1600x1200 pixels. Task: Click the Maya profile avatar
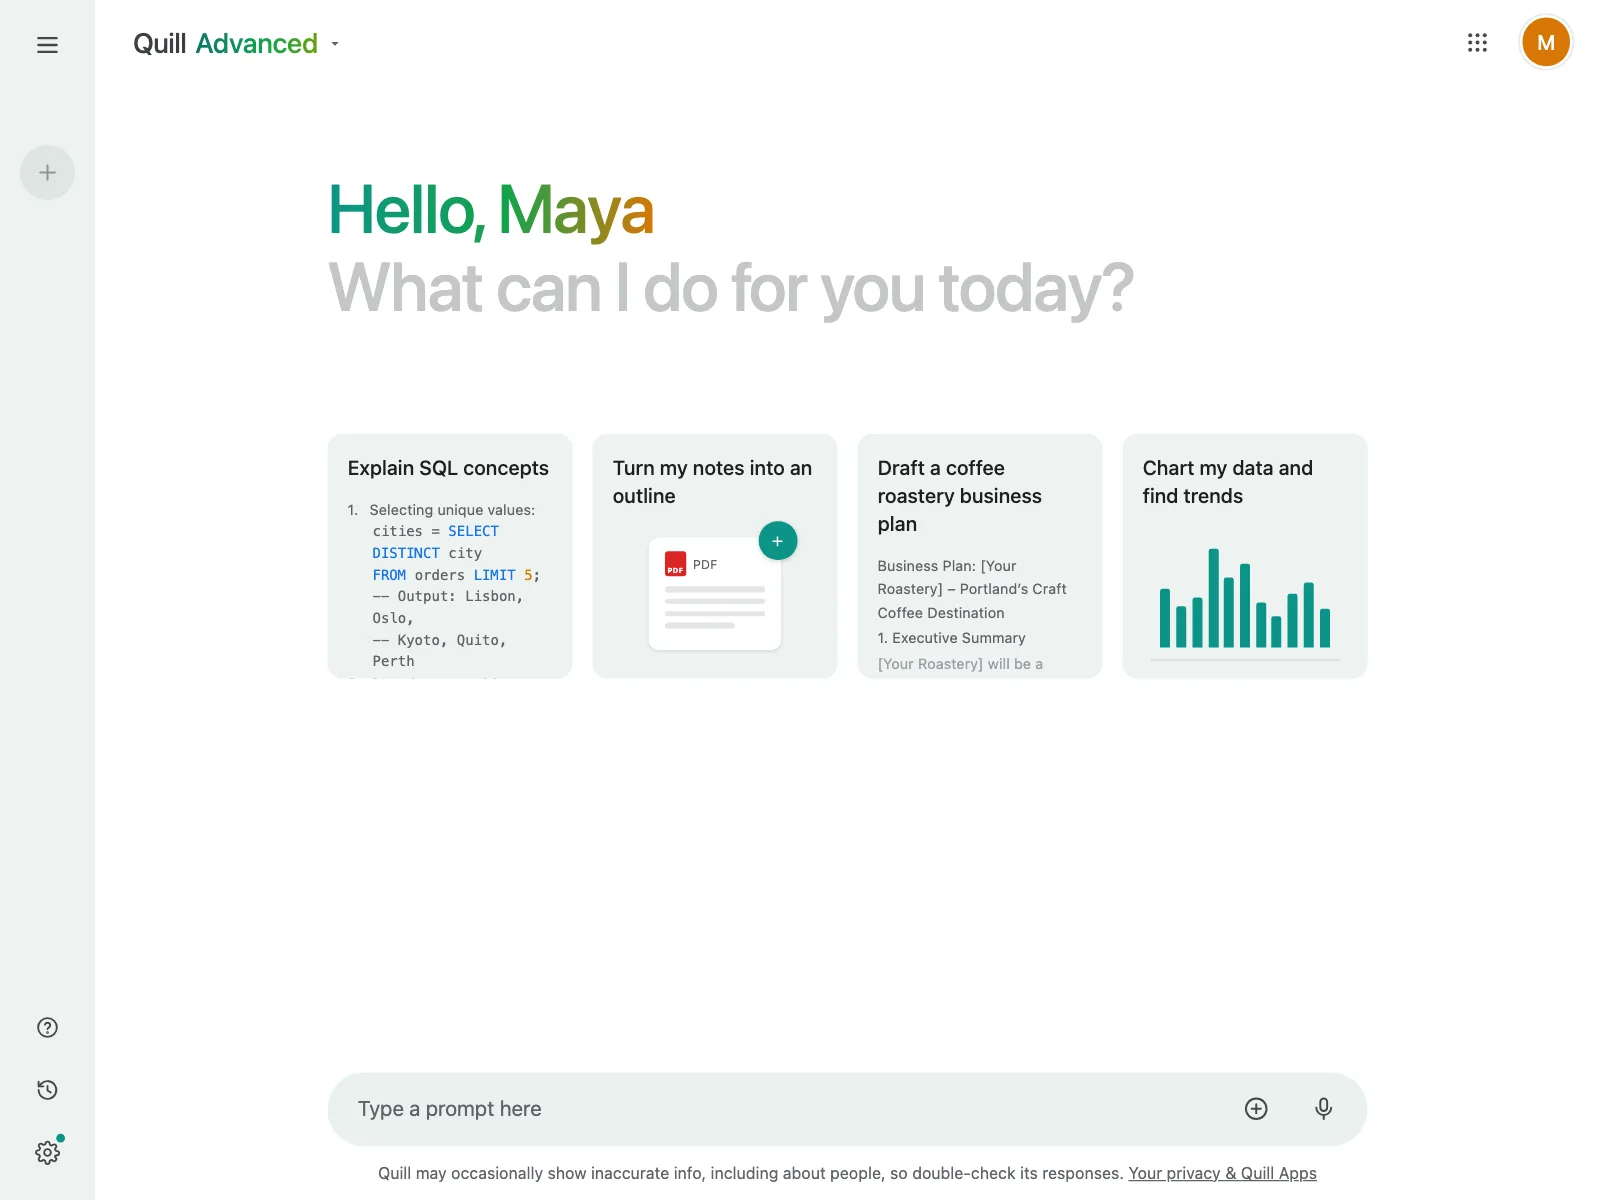coord(1545,43)
